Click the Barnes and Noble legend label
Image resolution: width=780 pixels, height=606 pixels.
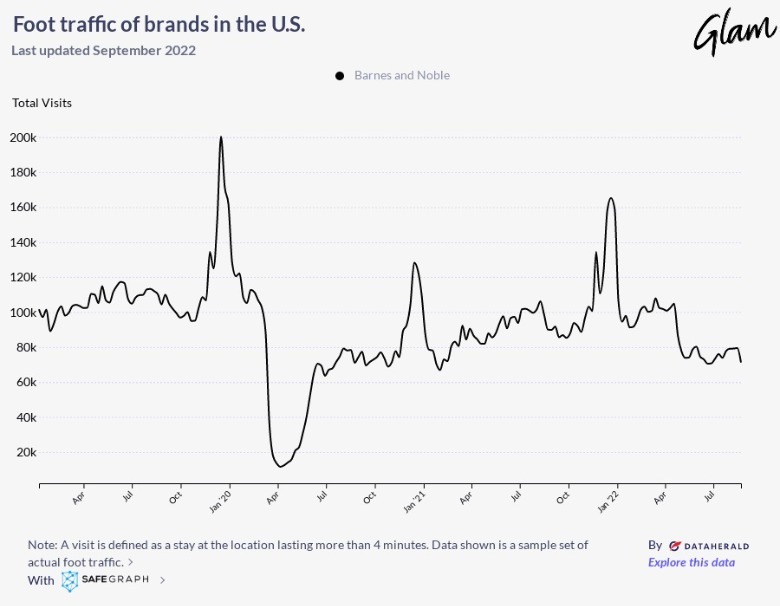[x=401, y=76]
